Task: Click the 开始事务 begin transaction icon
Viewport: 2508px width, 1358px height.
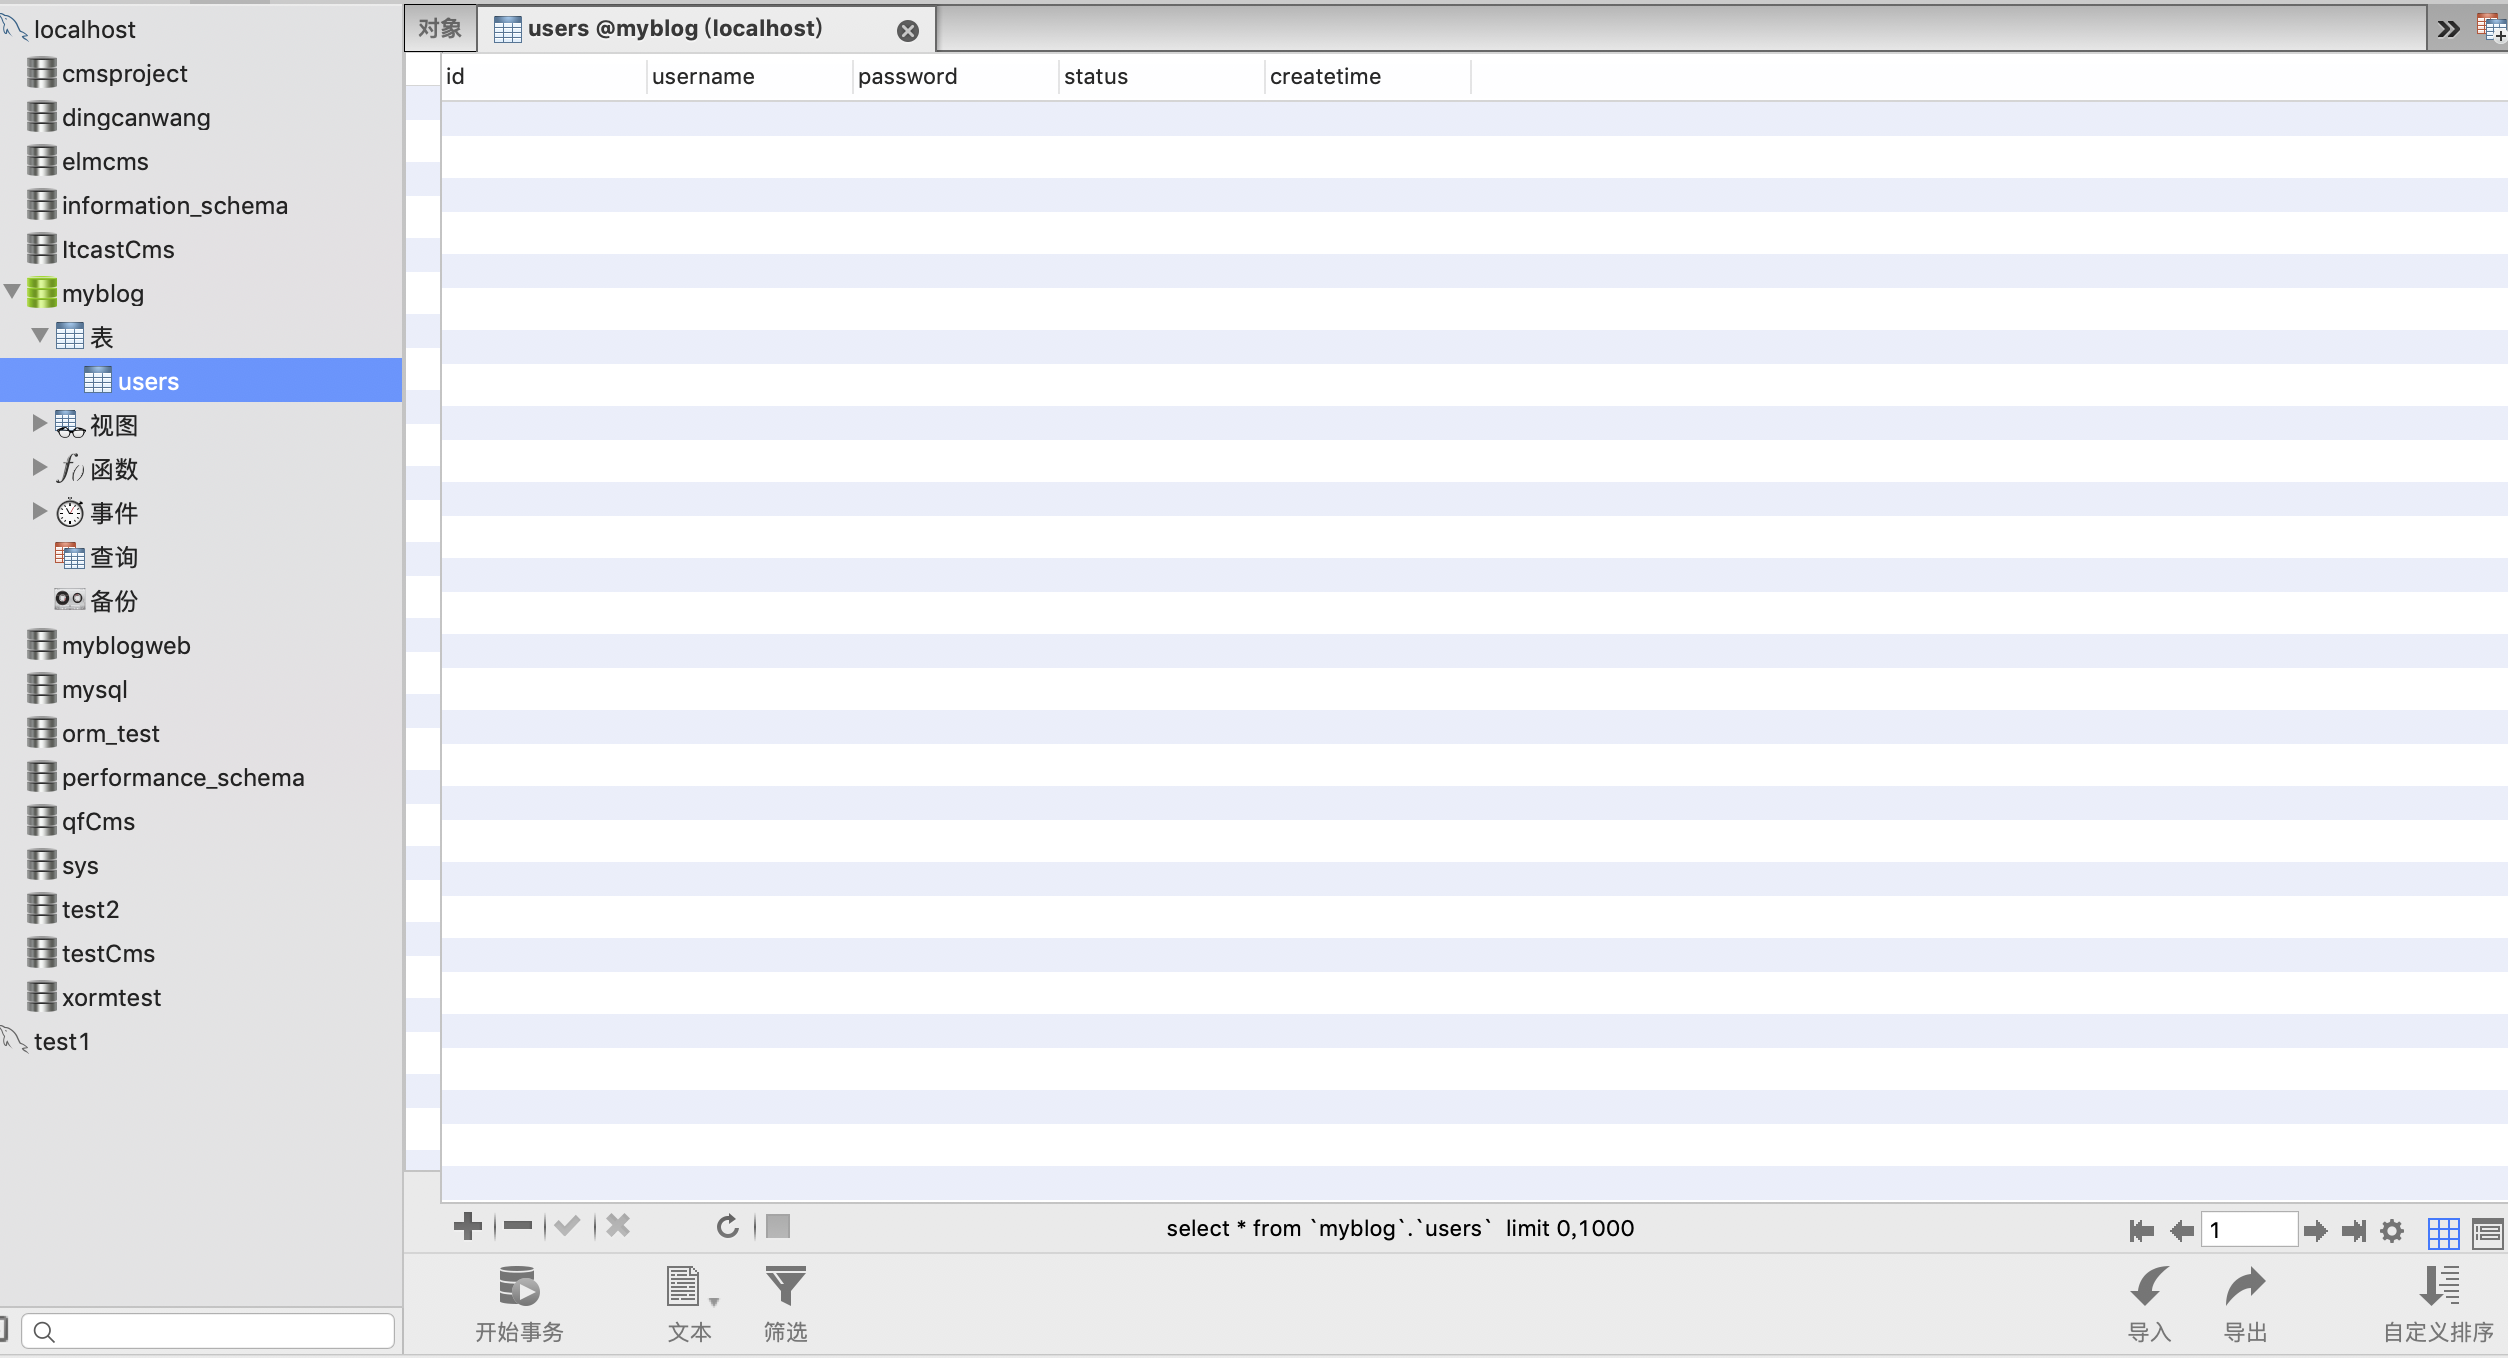Action: tap(519, 1288)
